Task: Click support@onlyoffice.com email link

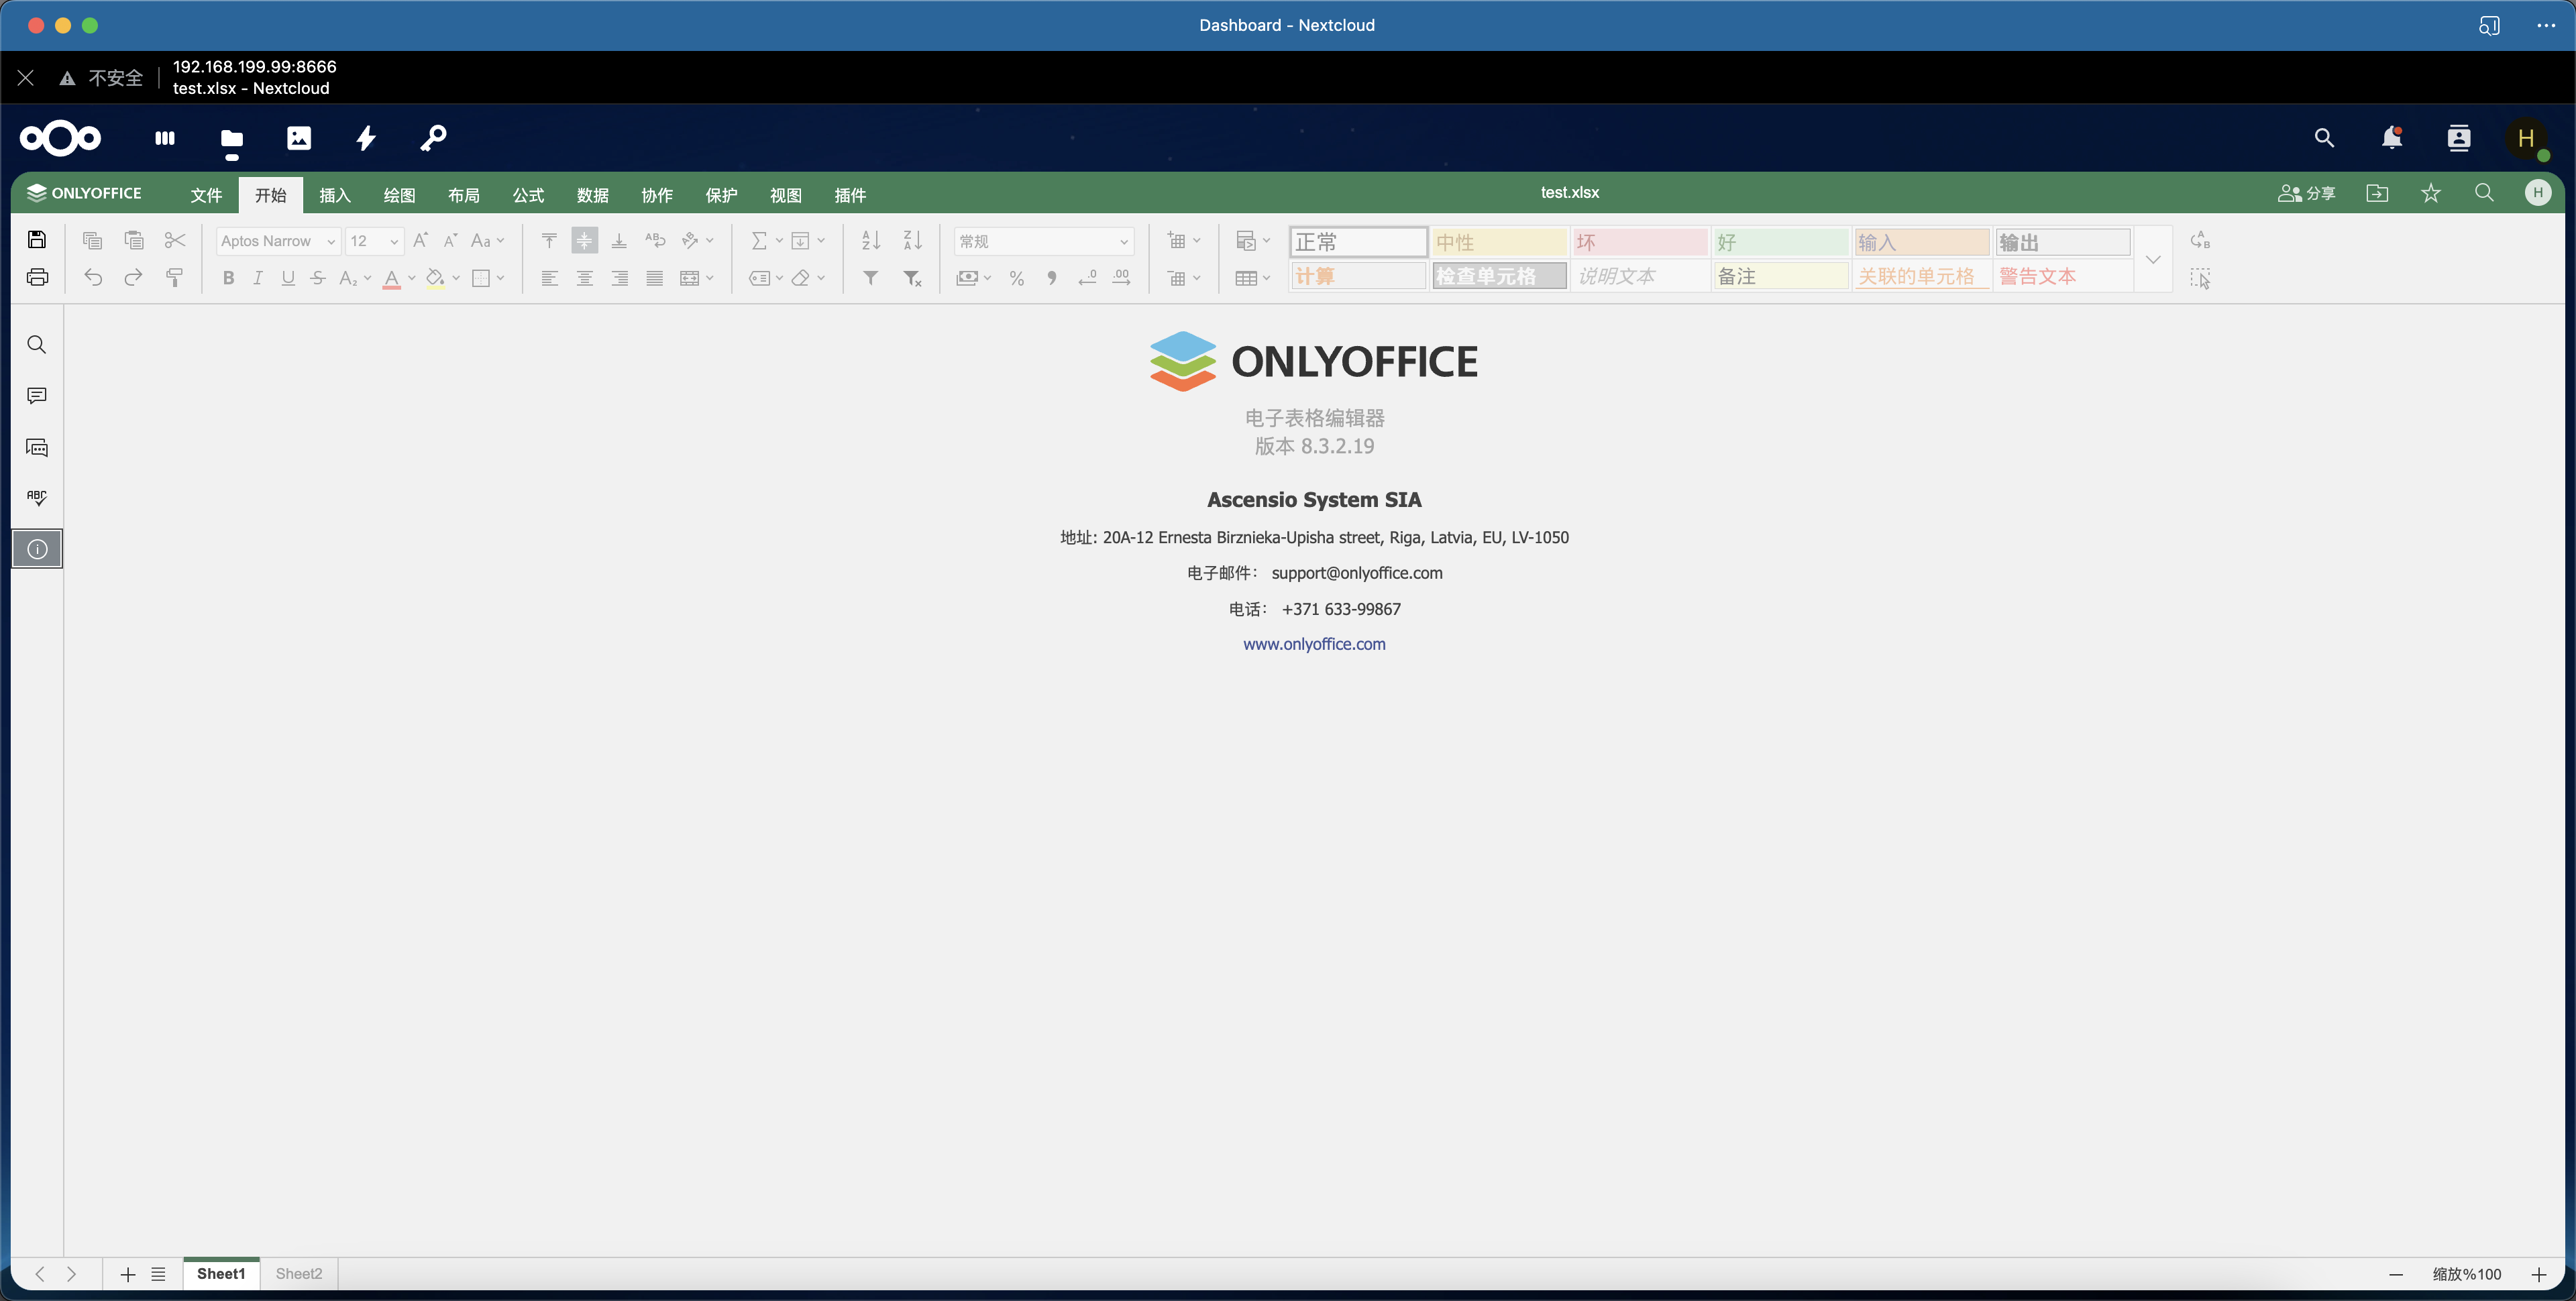Action: point(1357,573)
